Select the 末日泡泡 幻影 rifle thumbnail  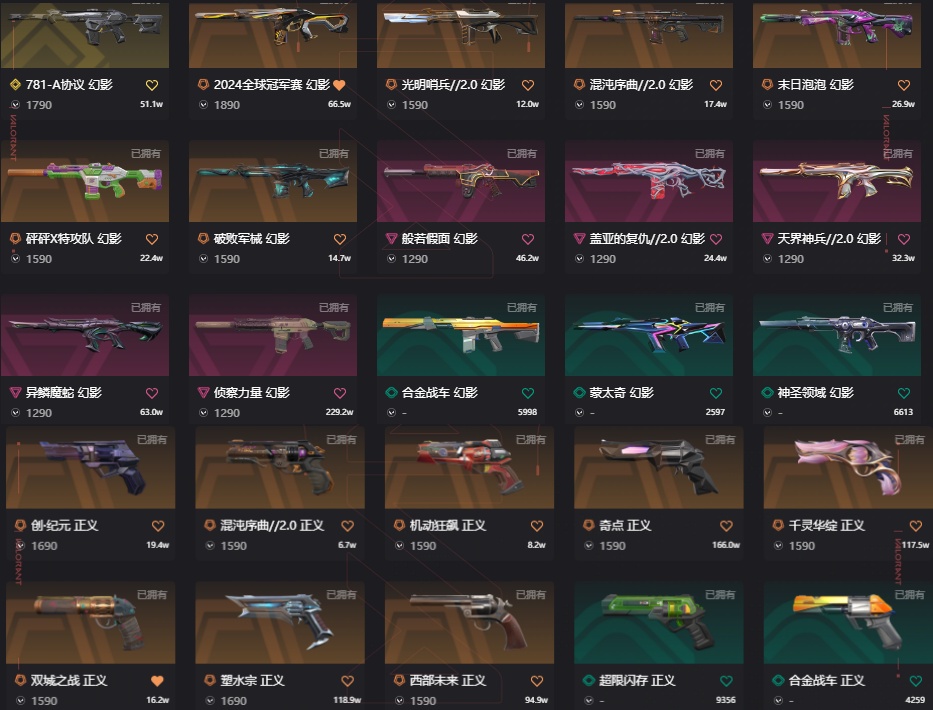[x=837, y=35]
